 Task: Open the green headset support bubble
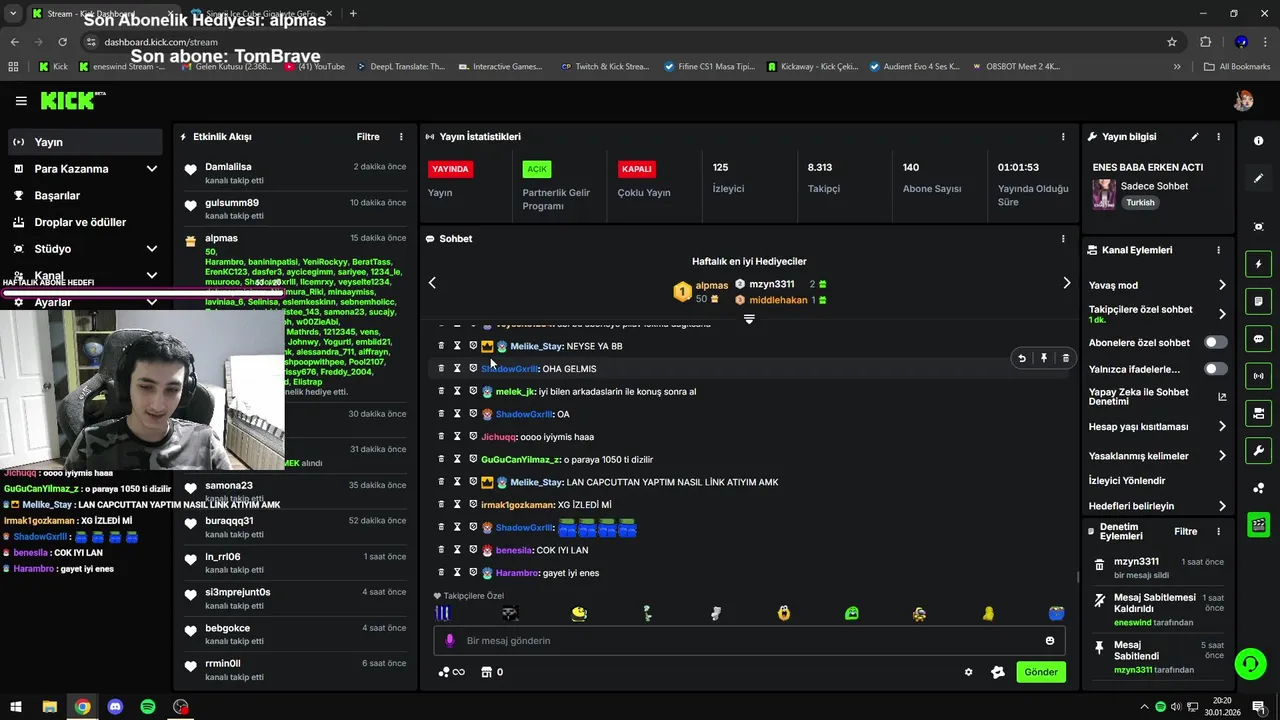(1249, 663)
